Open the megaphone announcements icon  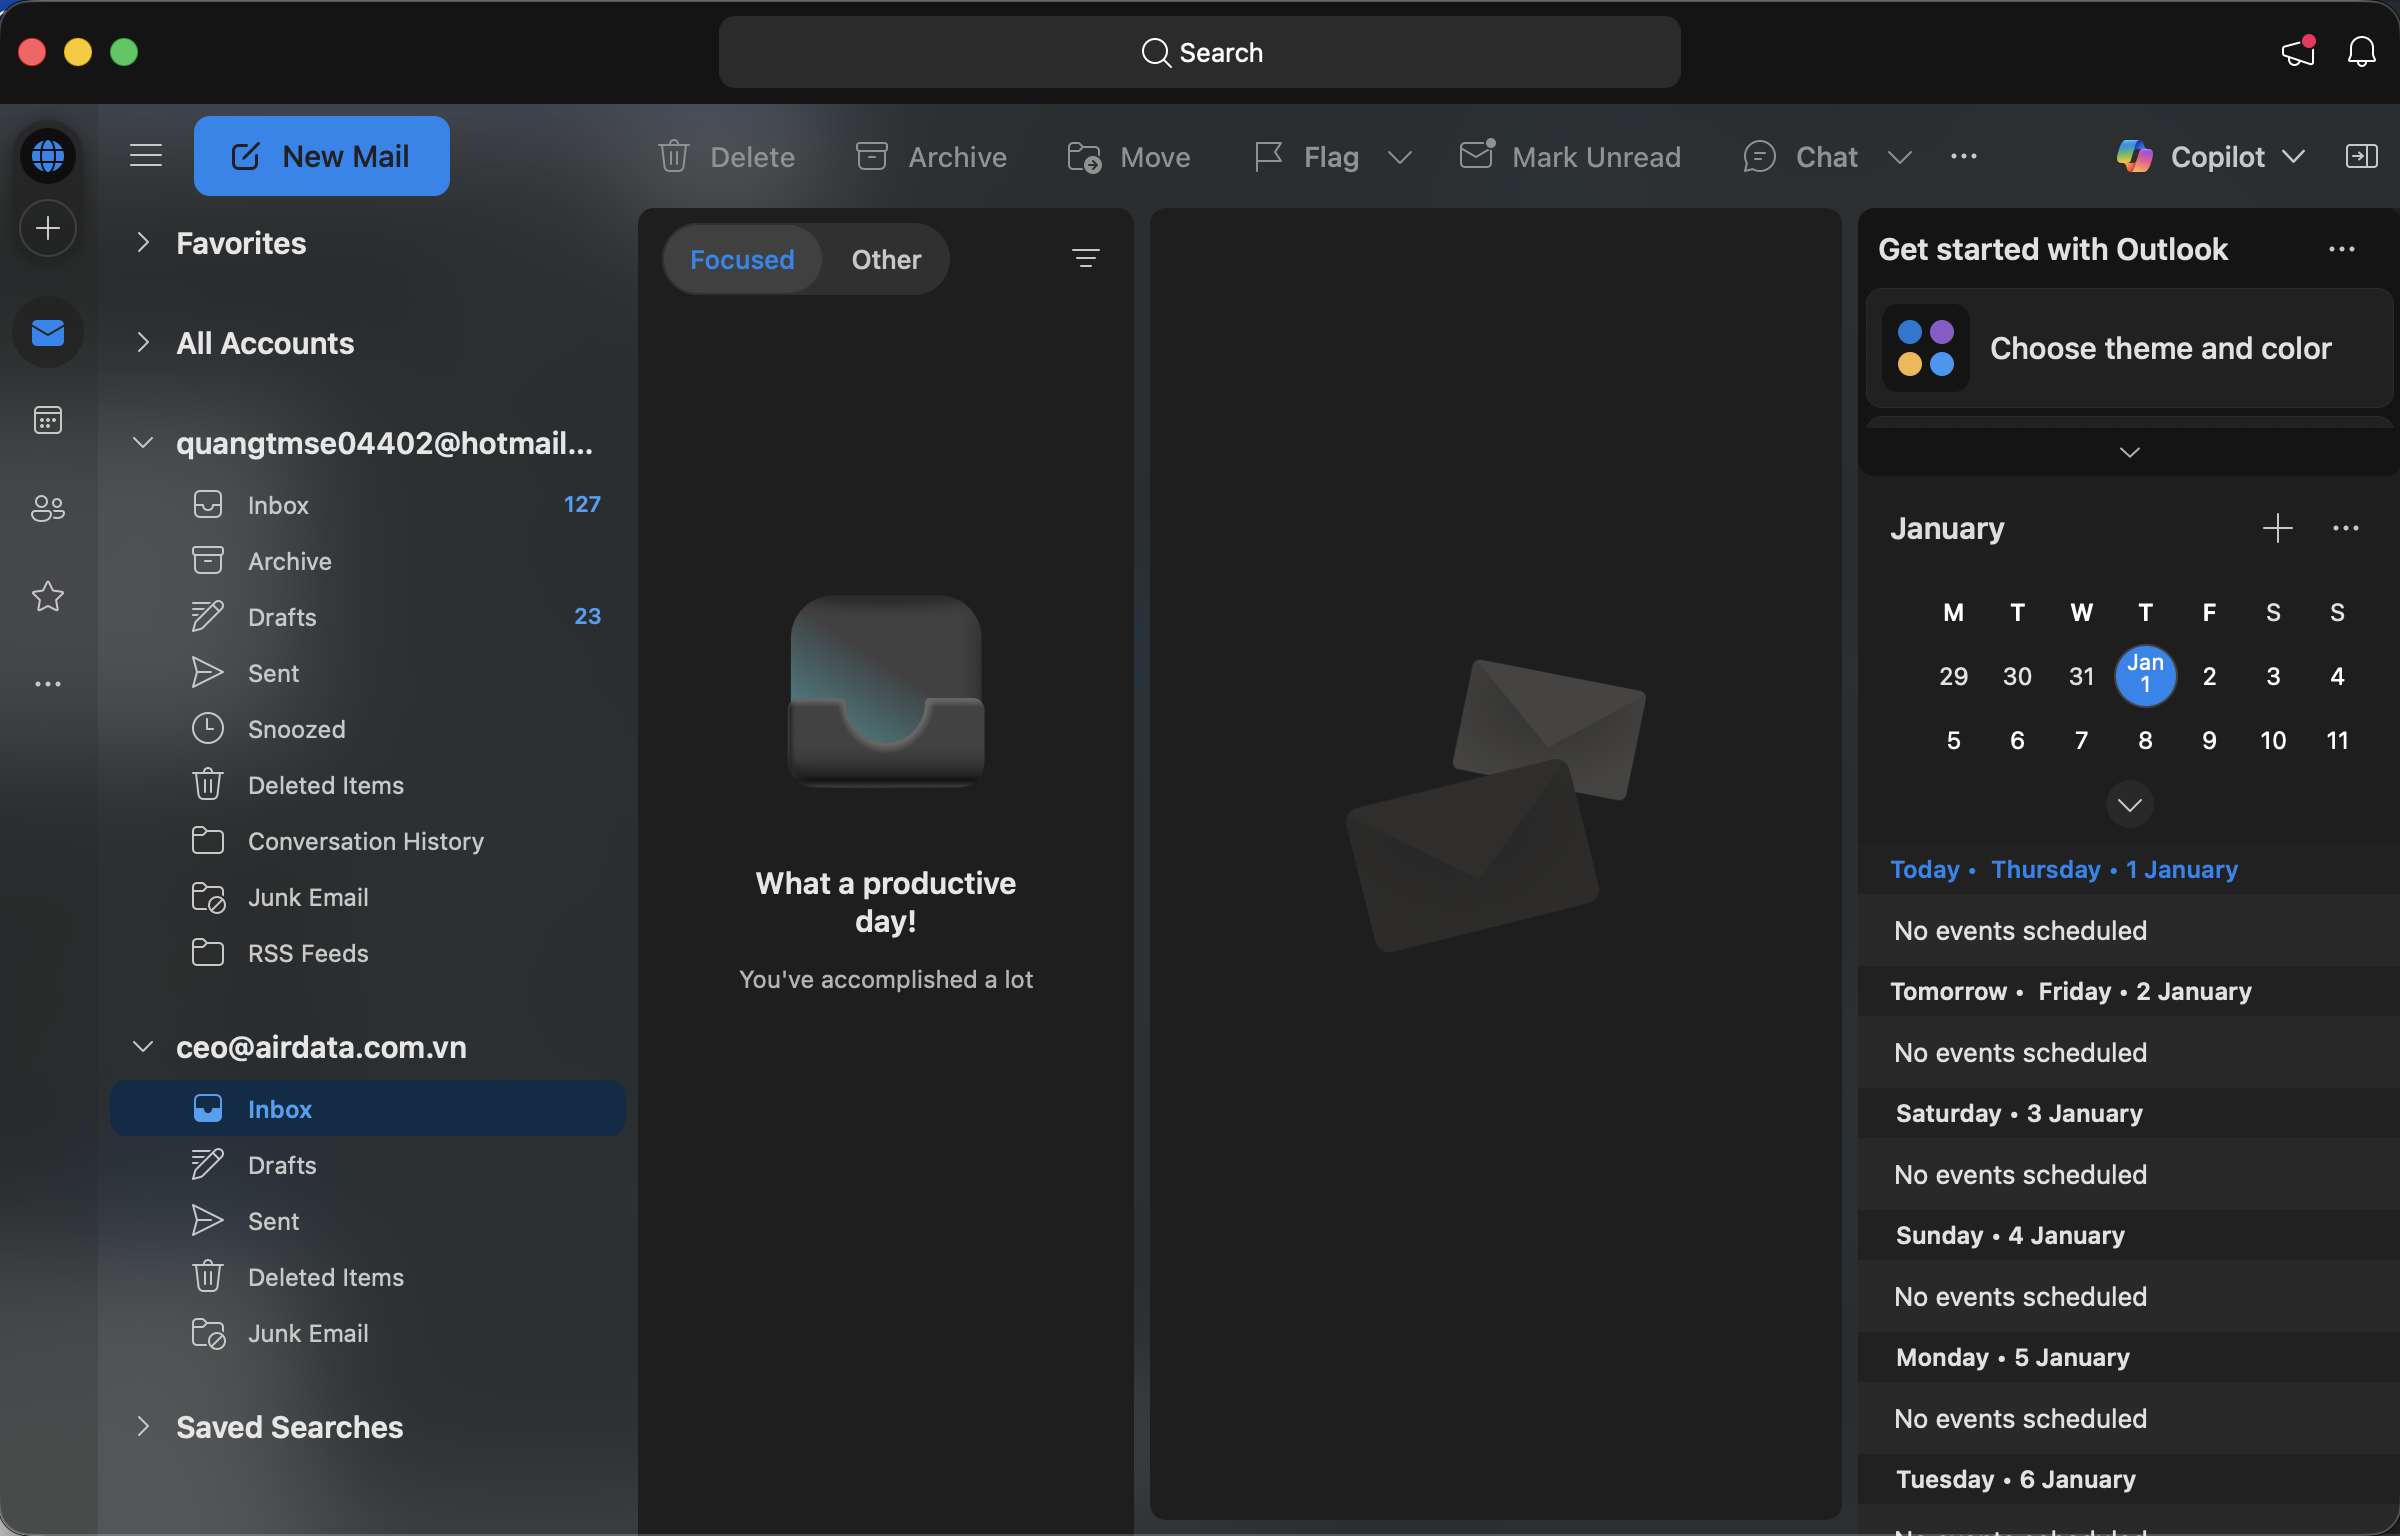click(x=2298, y=52)
